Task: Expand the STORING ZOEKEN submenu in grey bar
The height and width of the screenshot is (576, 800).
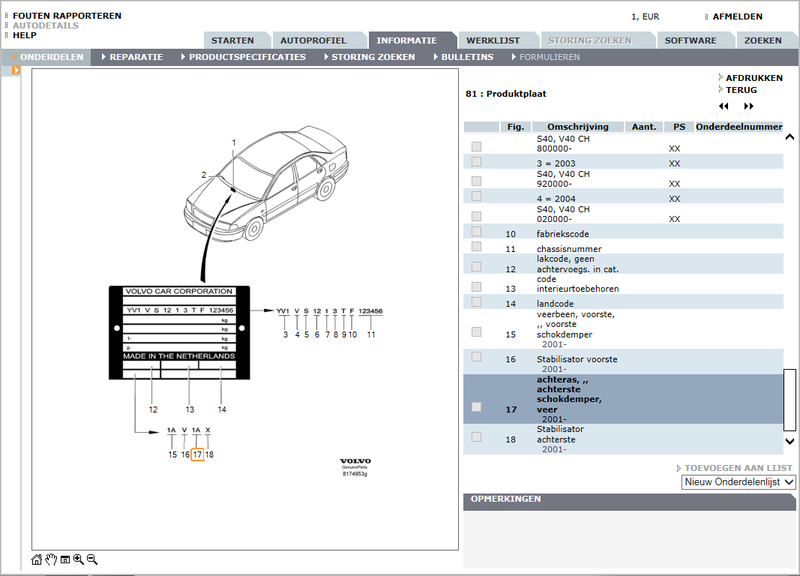Action: 370,57
